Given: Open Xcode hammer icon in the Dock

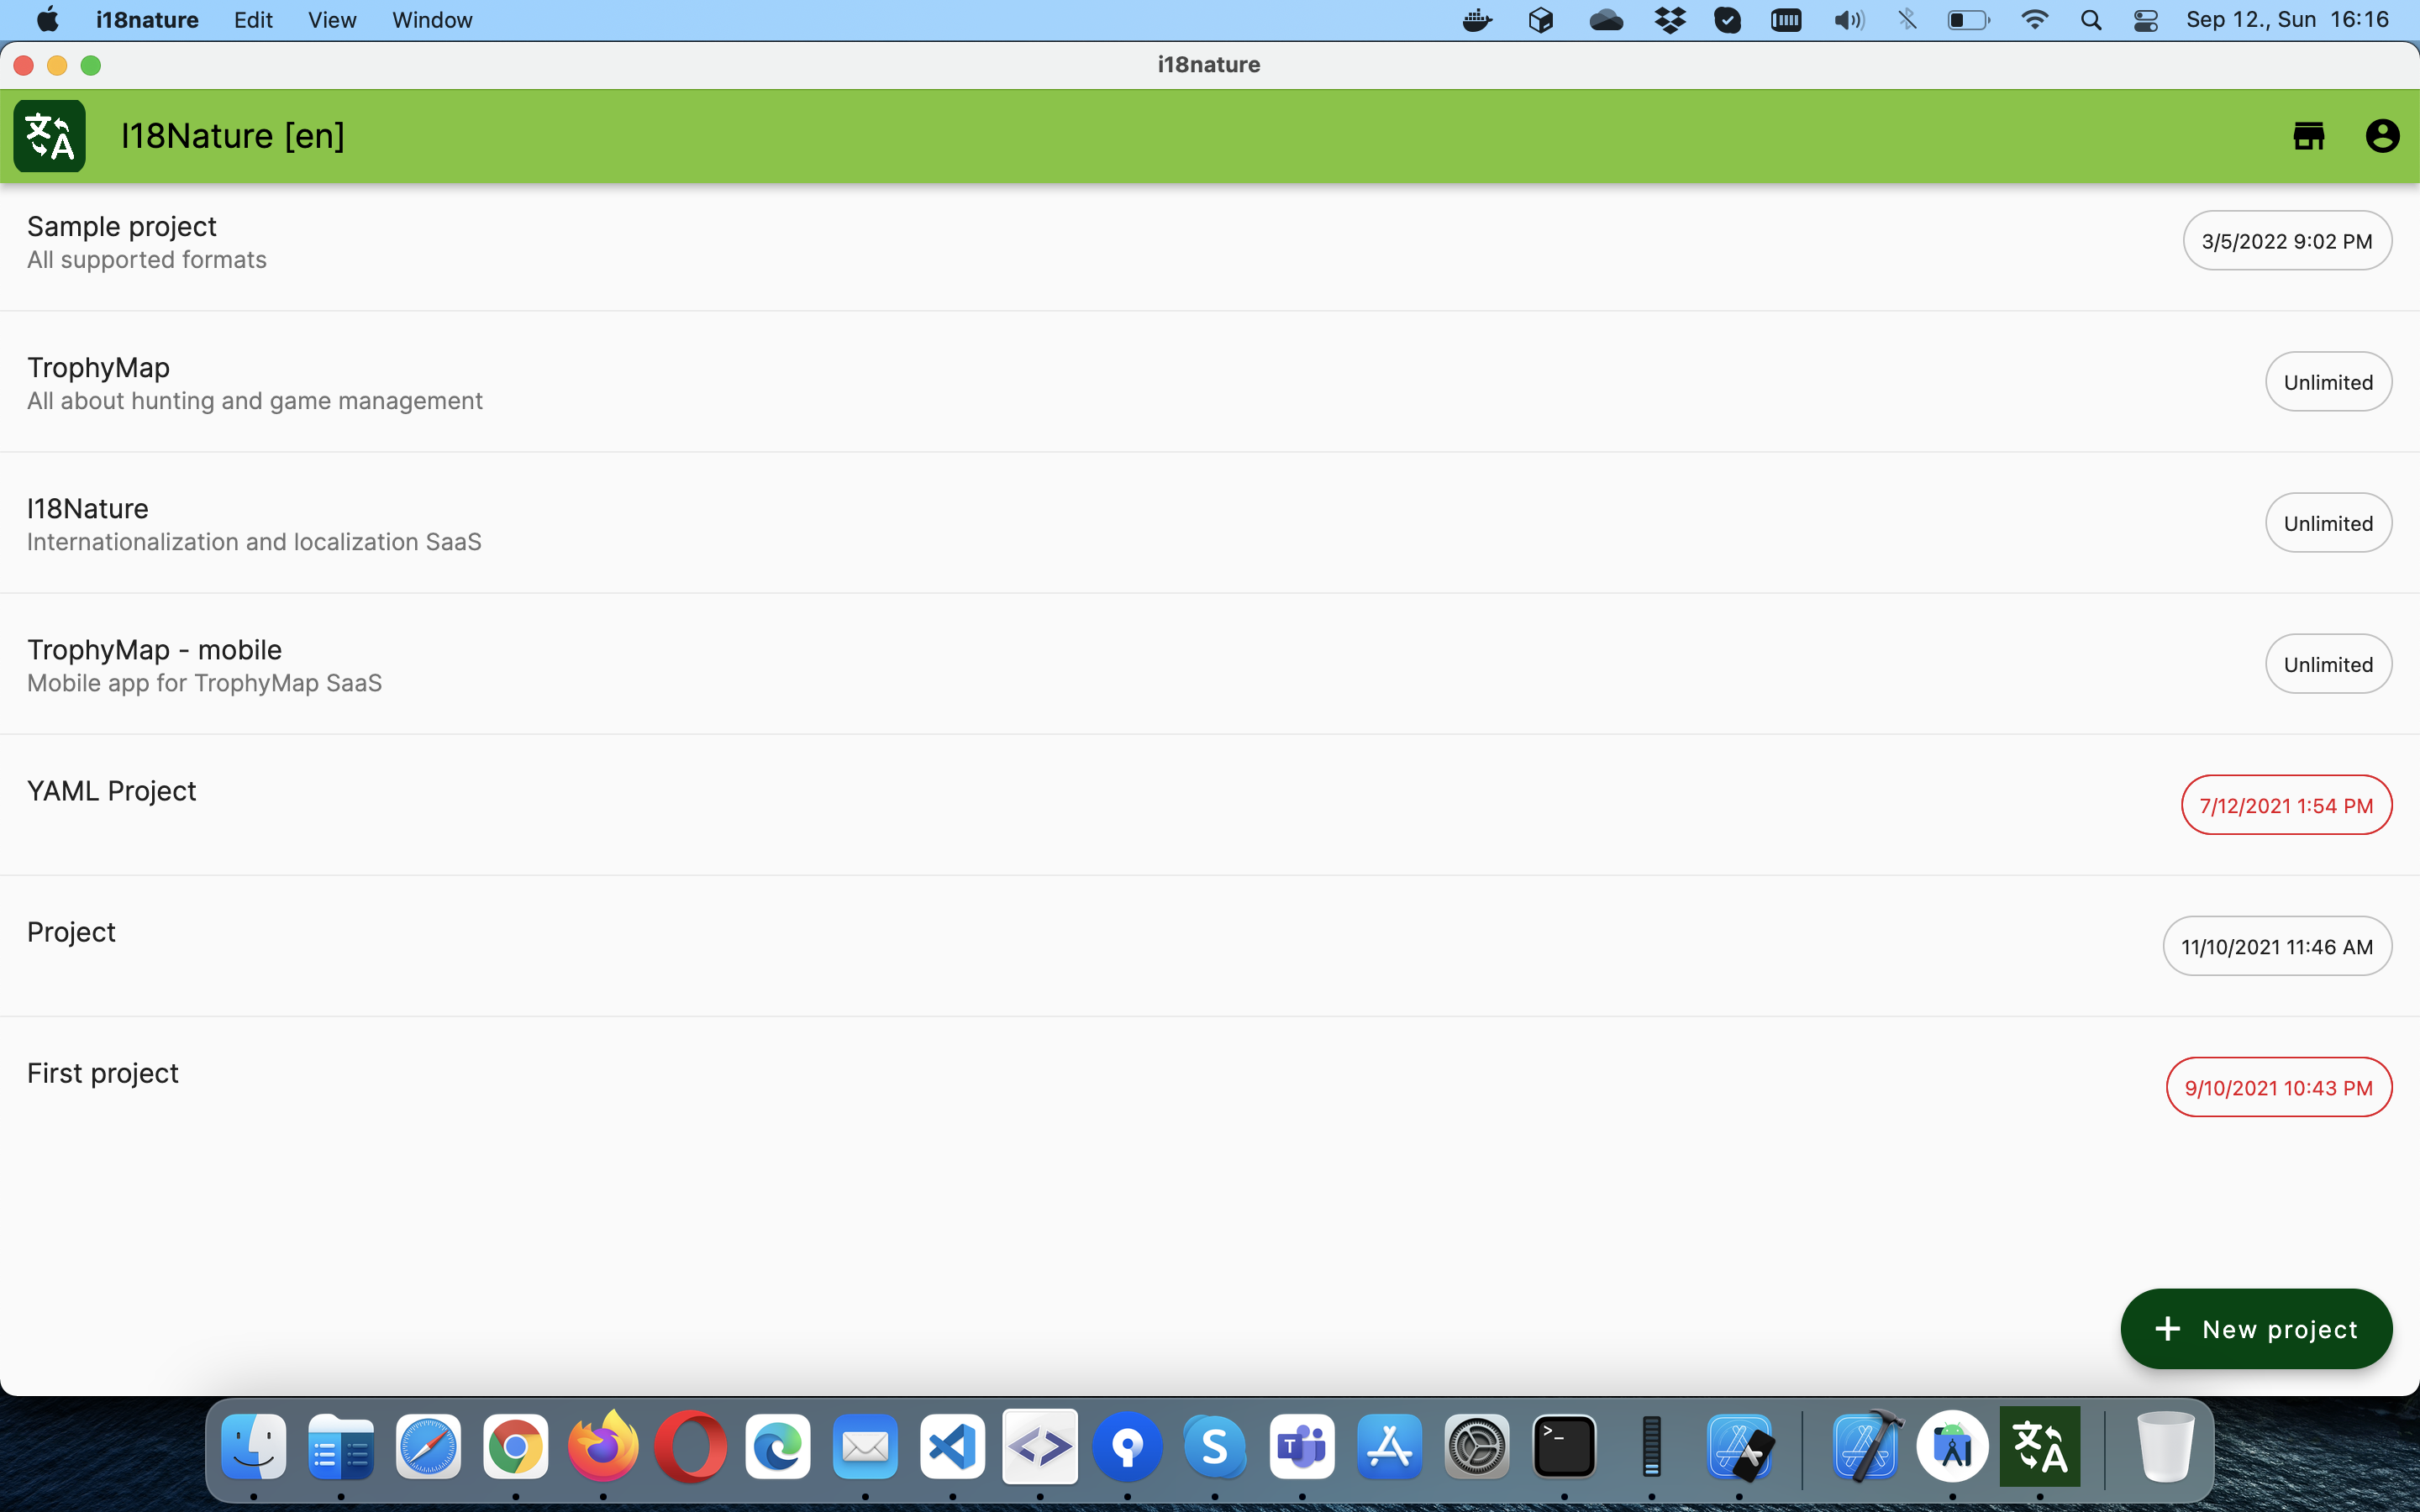Looking at the screenshot, I should (x=1866, y=1446).
